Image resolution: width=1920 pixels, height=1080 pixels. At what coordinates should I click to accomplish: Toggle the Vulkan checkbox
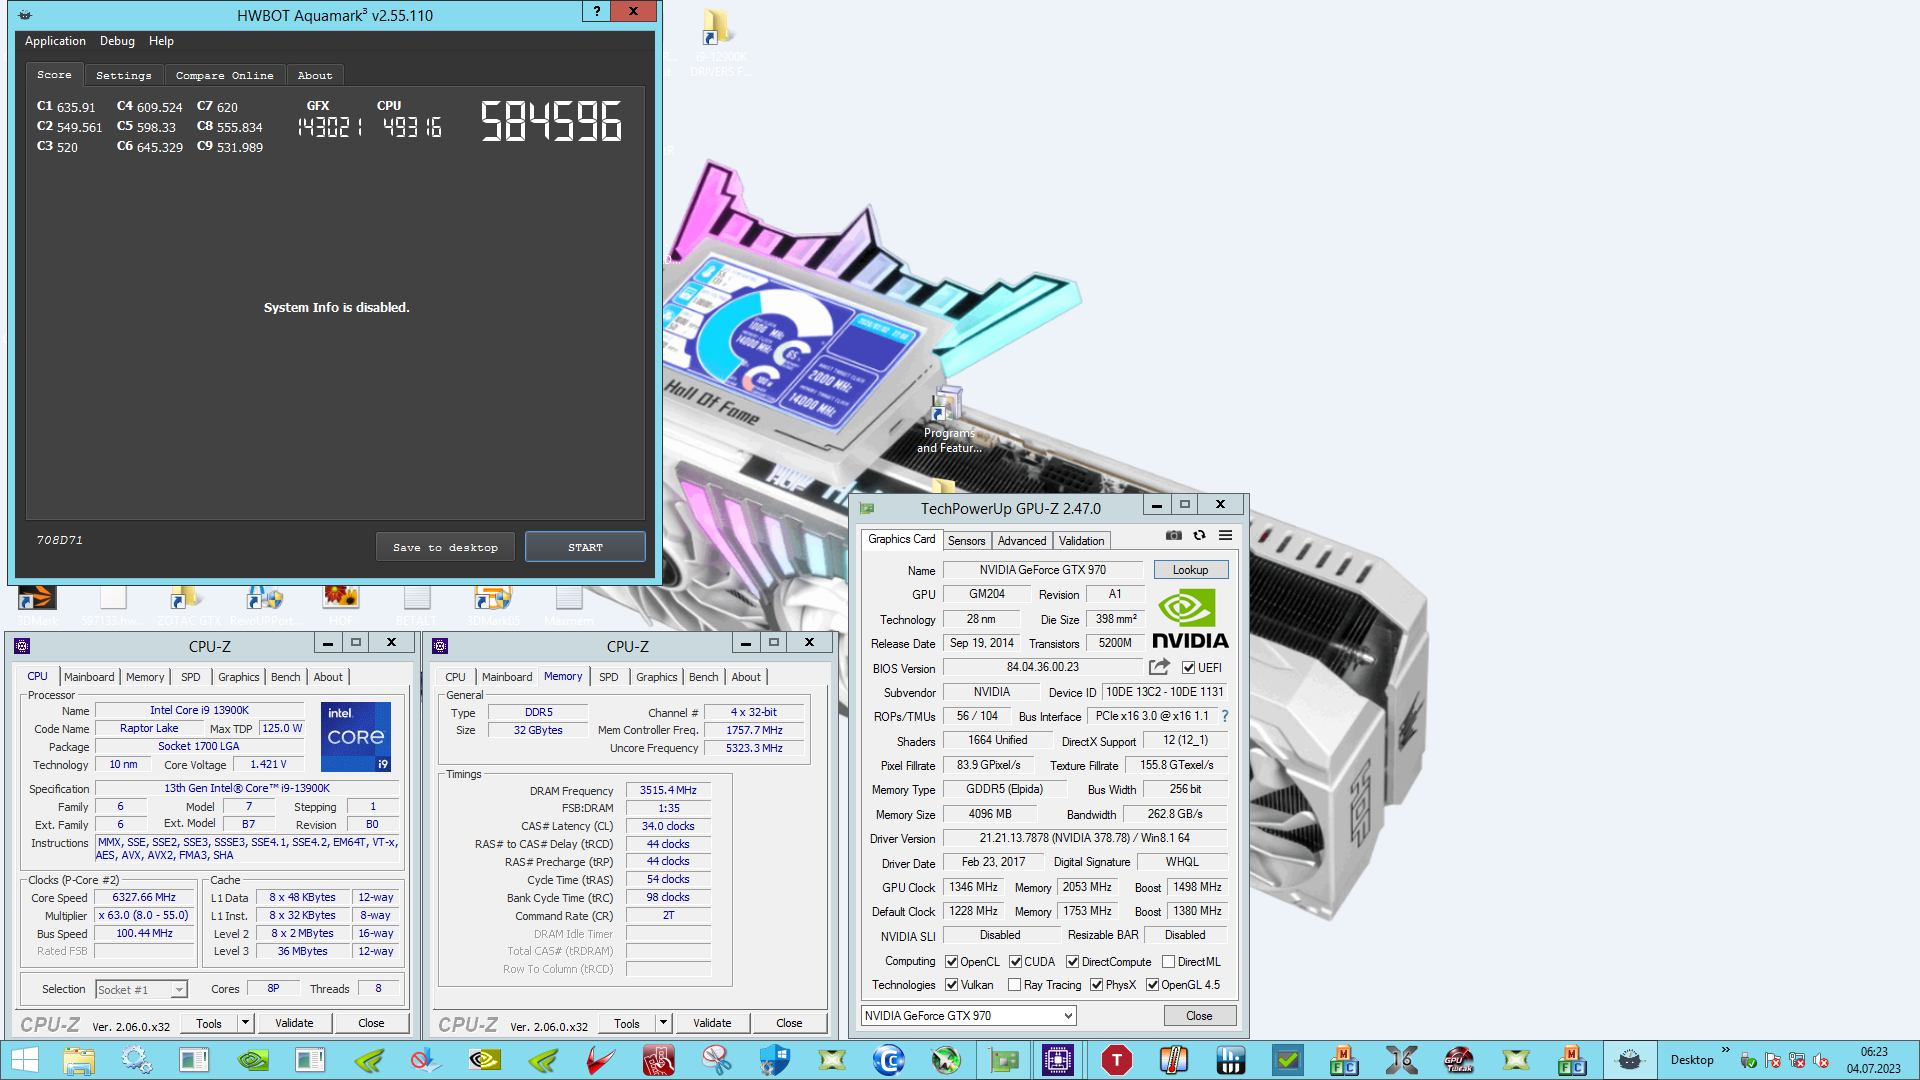pyautogui.click(x=951, y=985)
